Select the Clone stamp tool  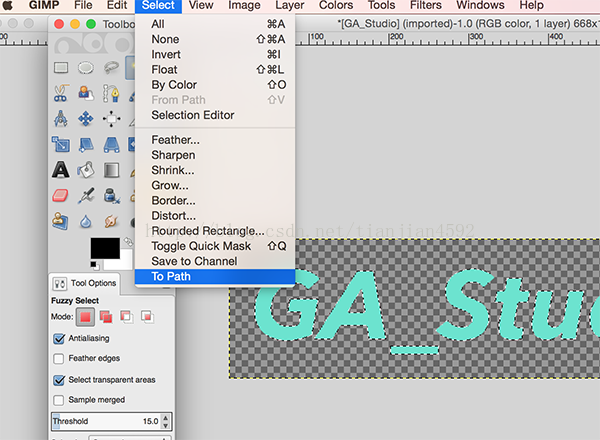[60, 221]
